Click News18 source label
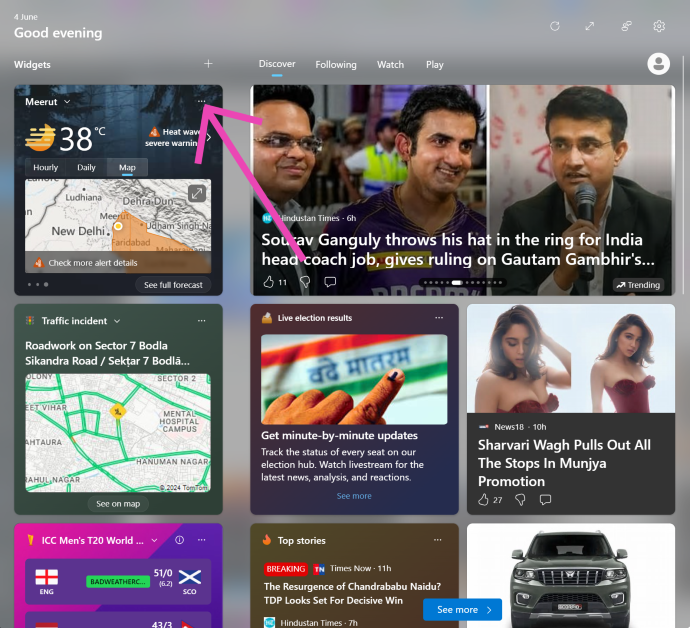690x628 pixels. [x=509, y=426]
